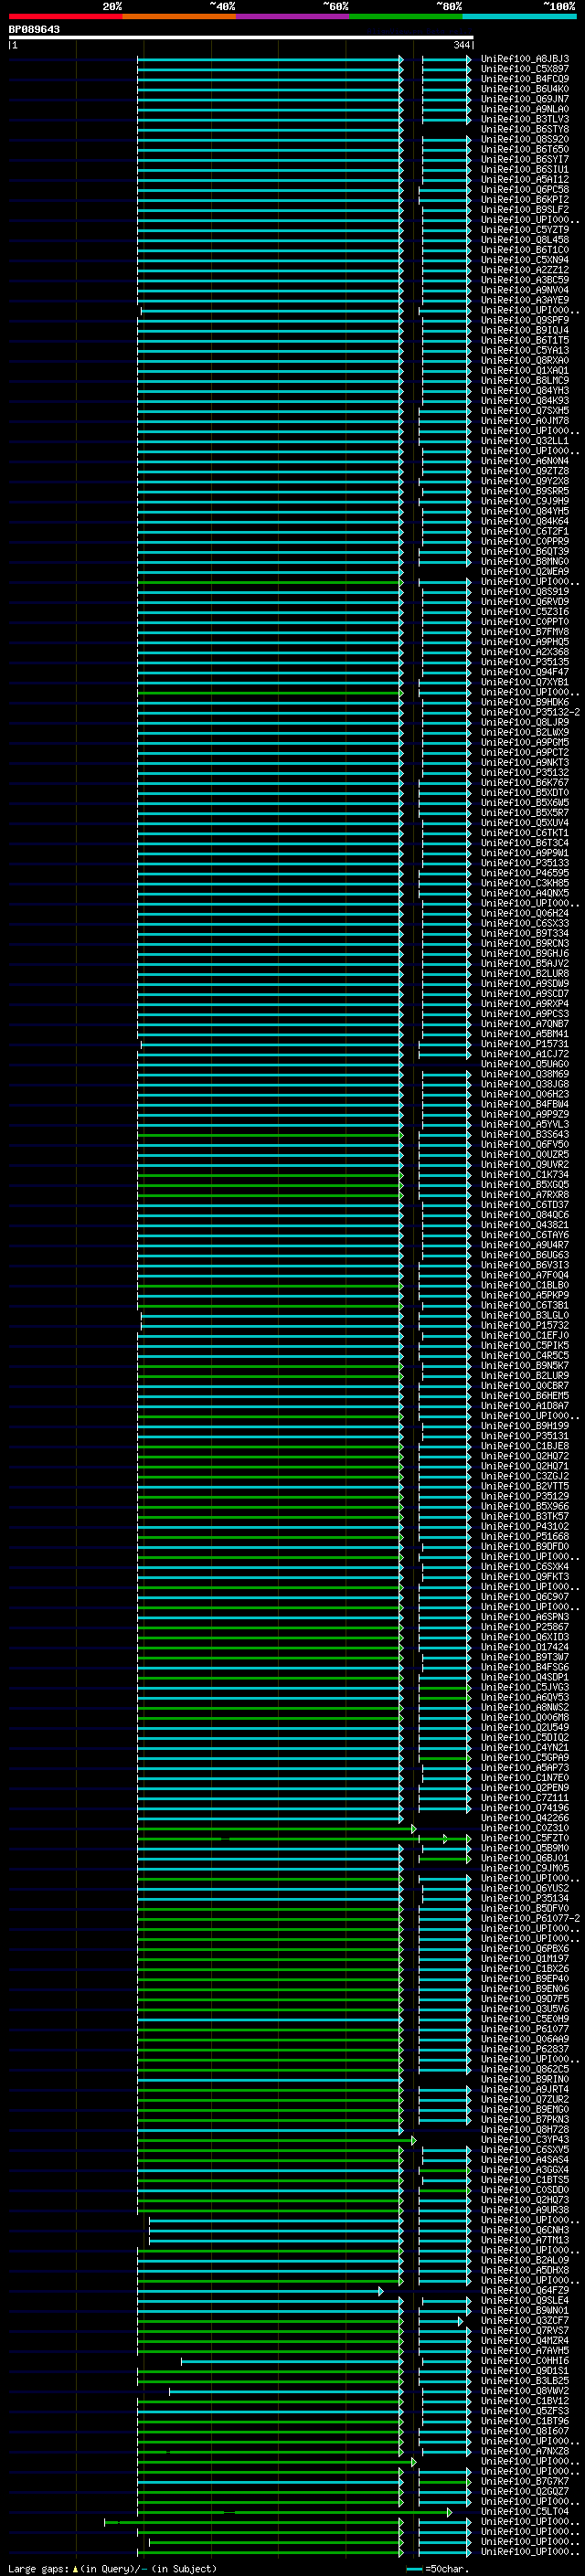Image resolution: width=585 pixels, height=2576 pixels.
Task: Select the UniRef100_C5XN94 label
Action: (x=525, y=260)
